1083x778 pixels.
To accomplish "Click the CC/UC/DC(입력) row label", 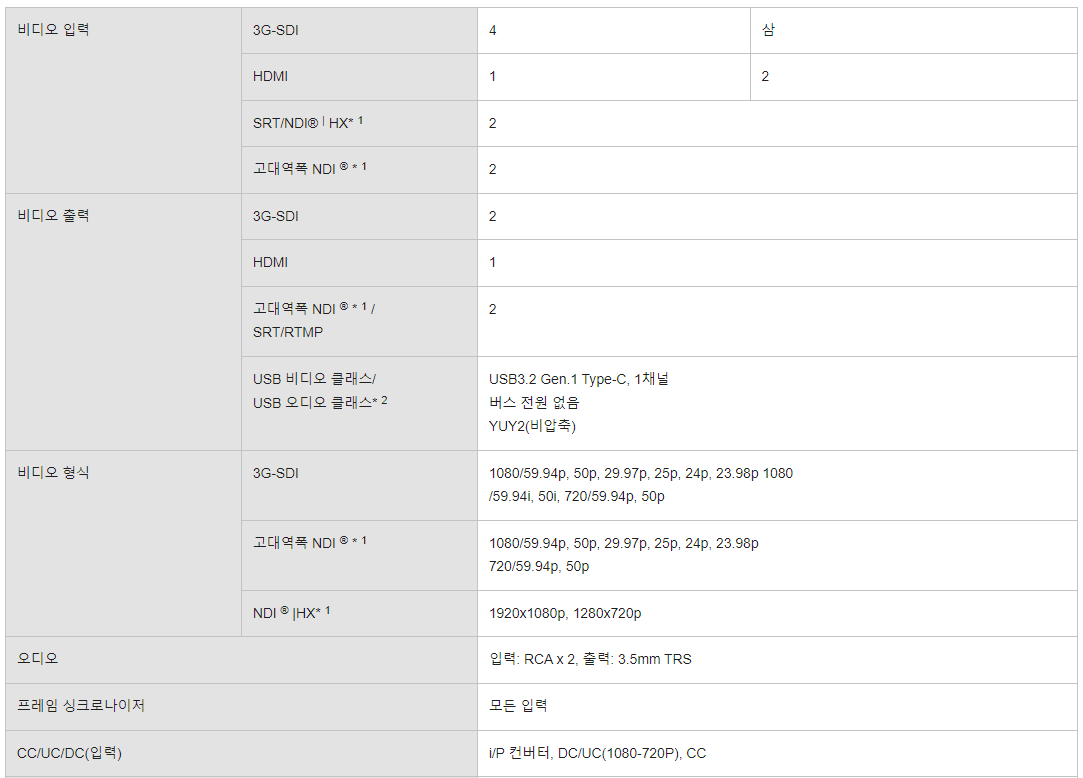I will (70, 753).
